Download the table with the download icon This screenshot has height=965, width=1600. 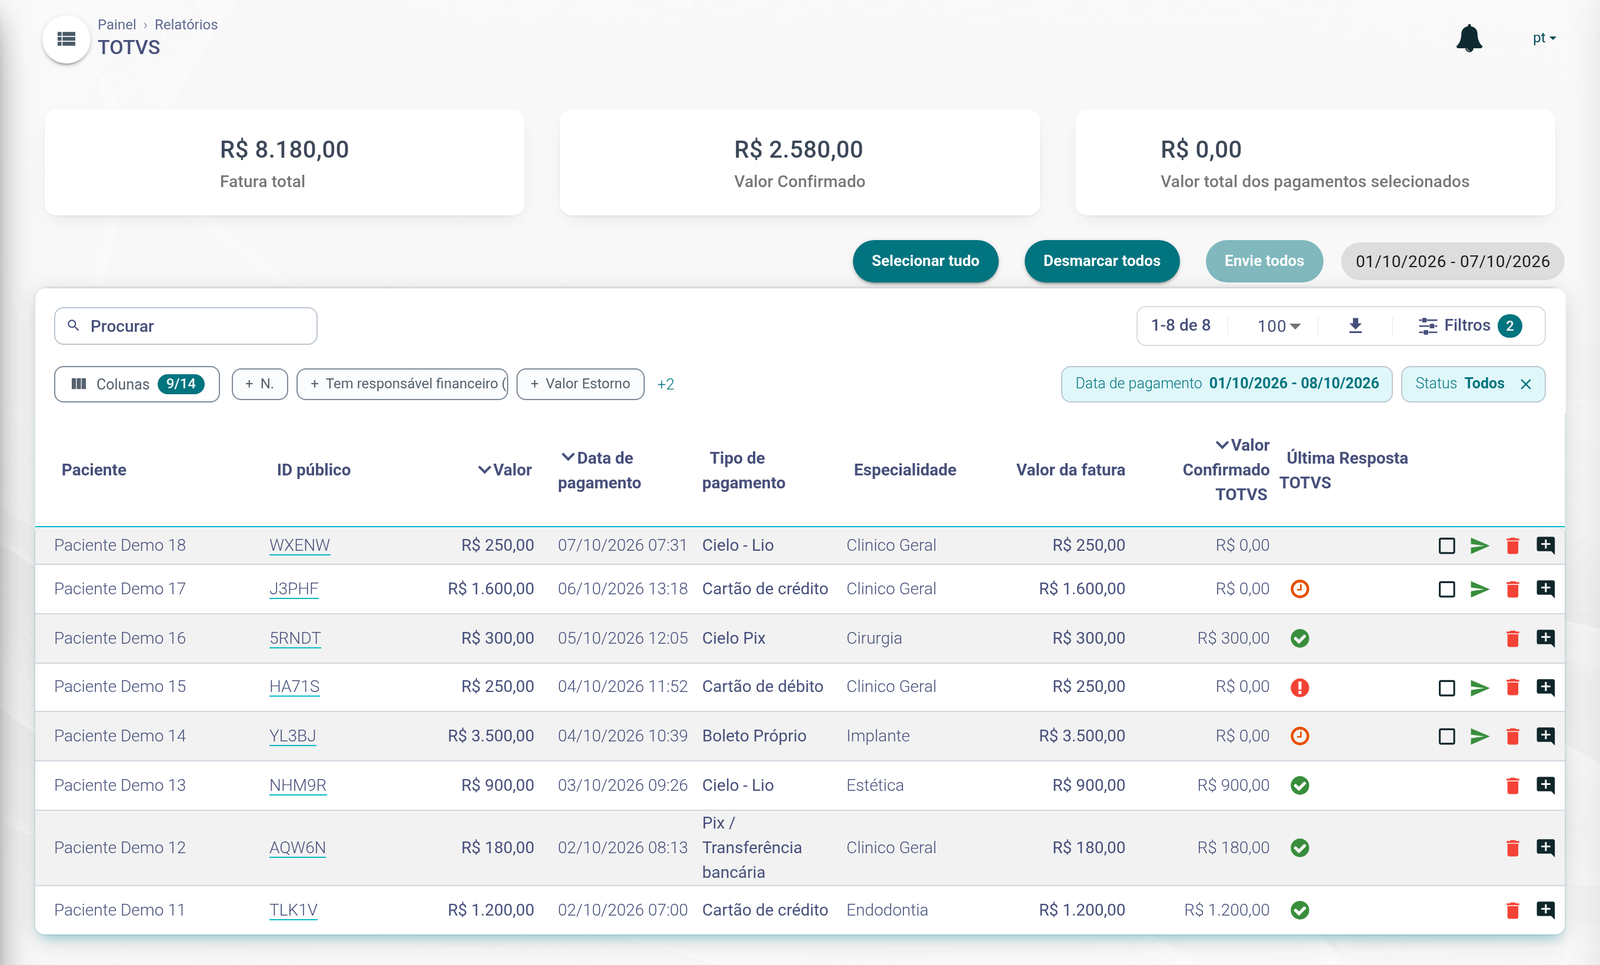[x=1355, y=326]
